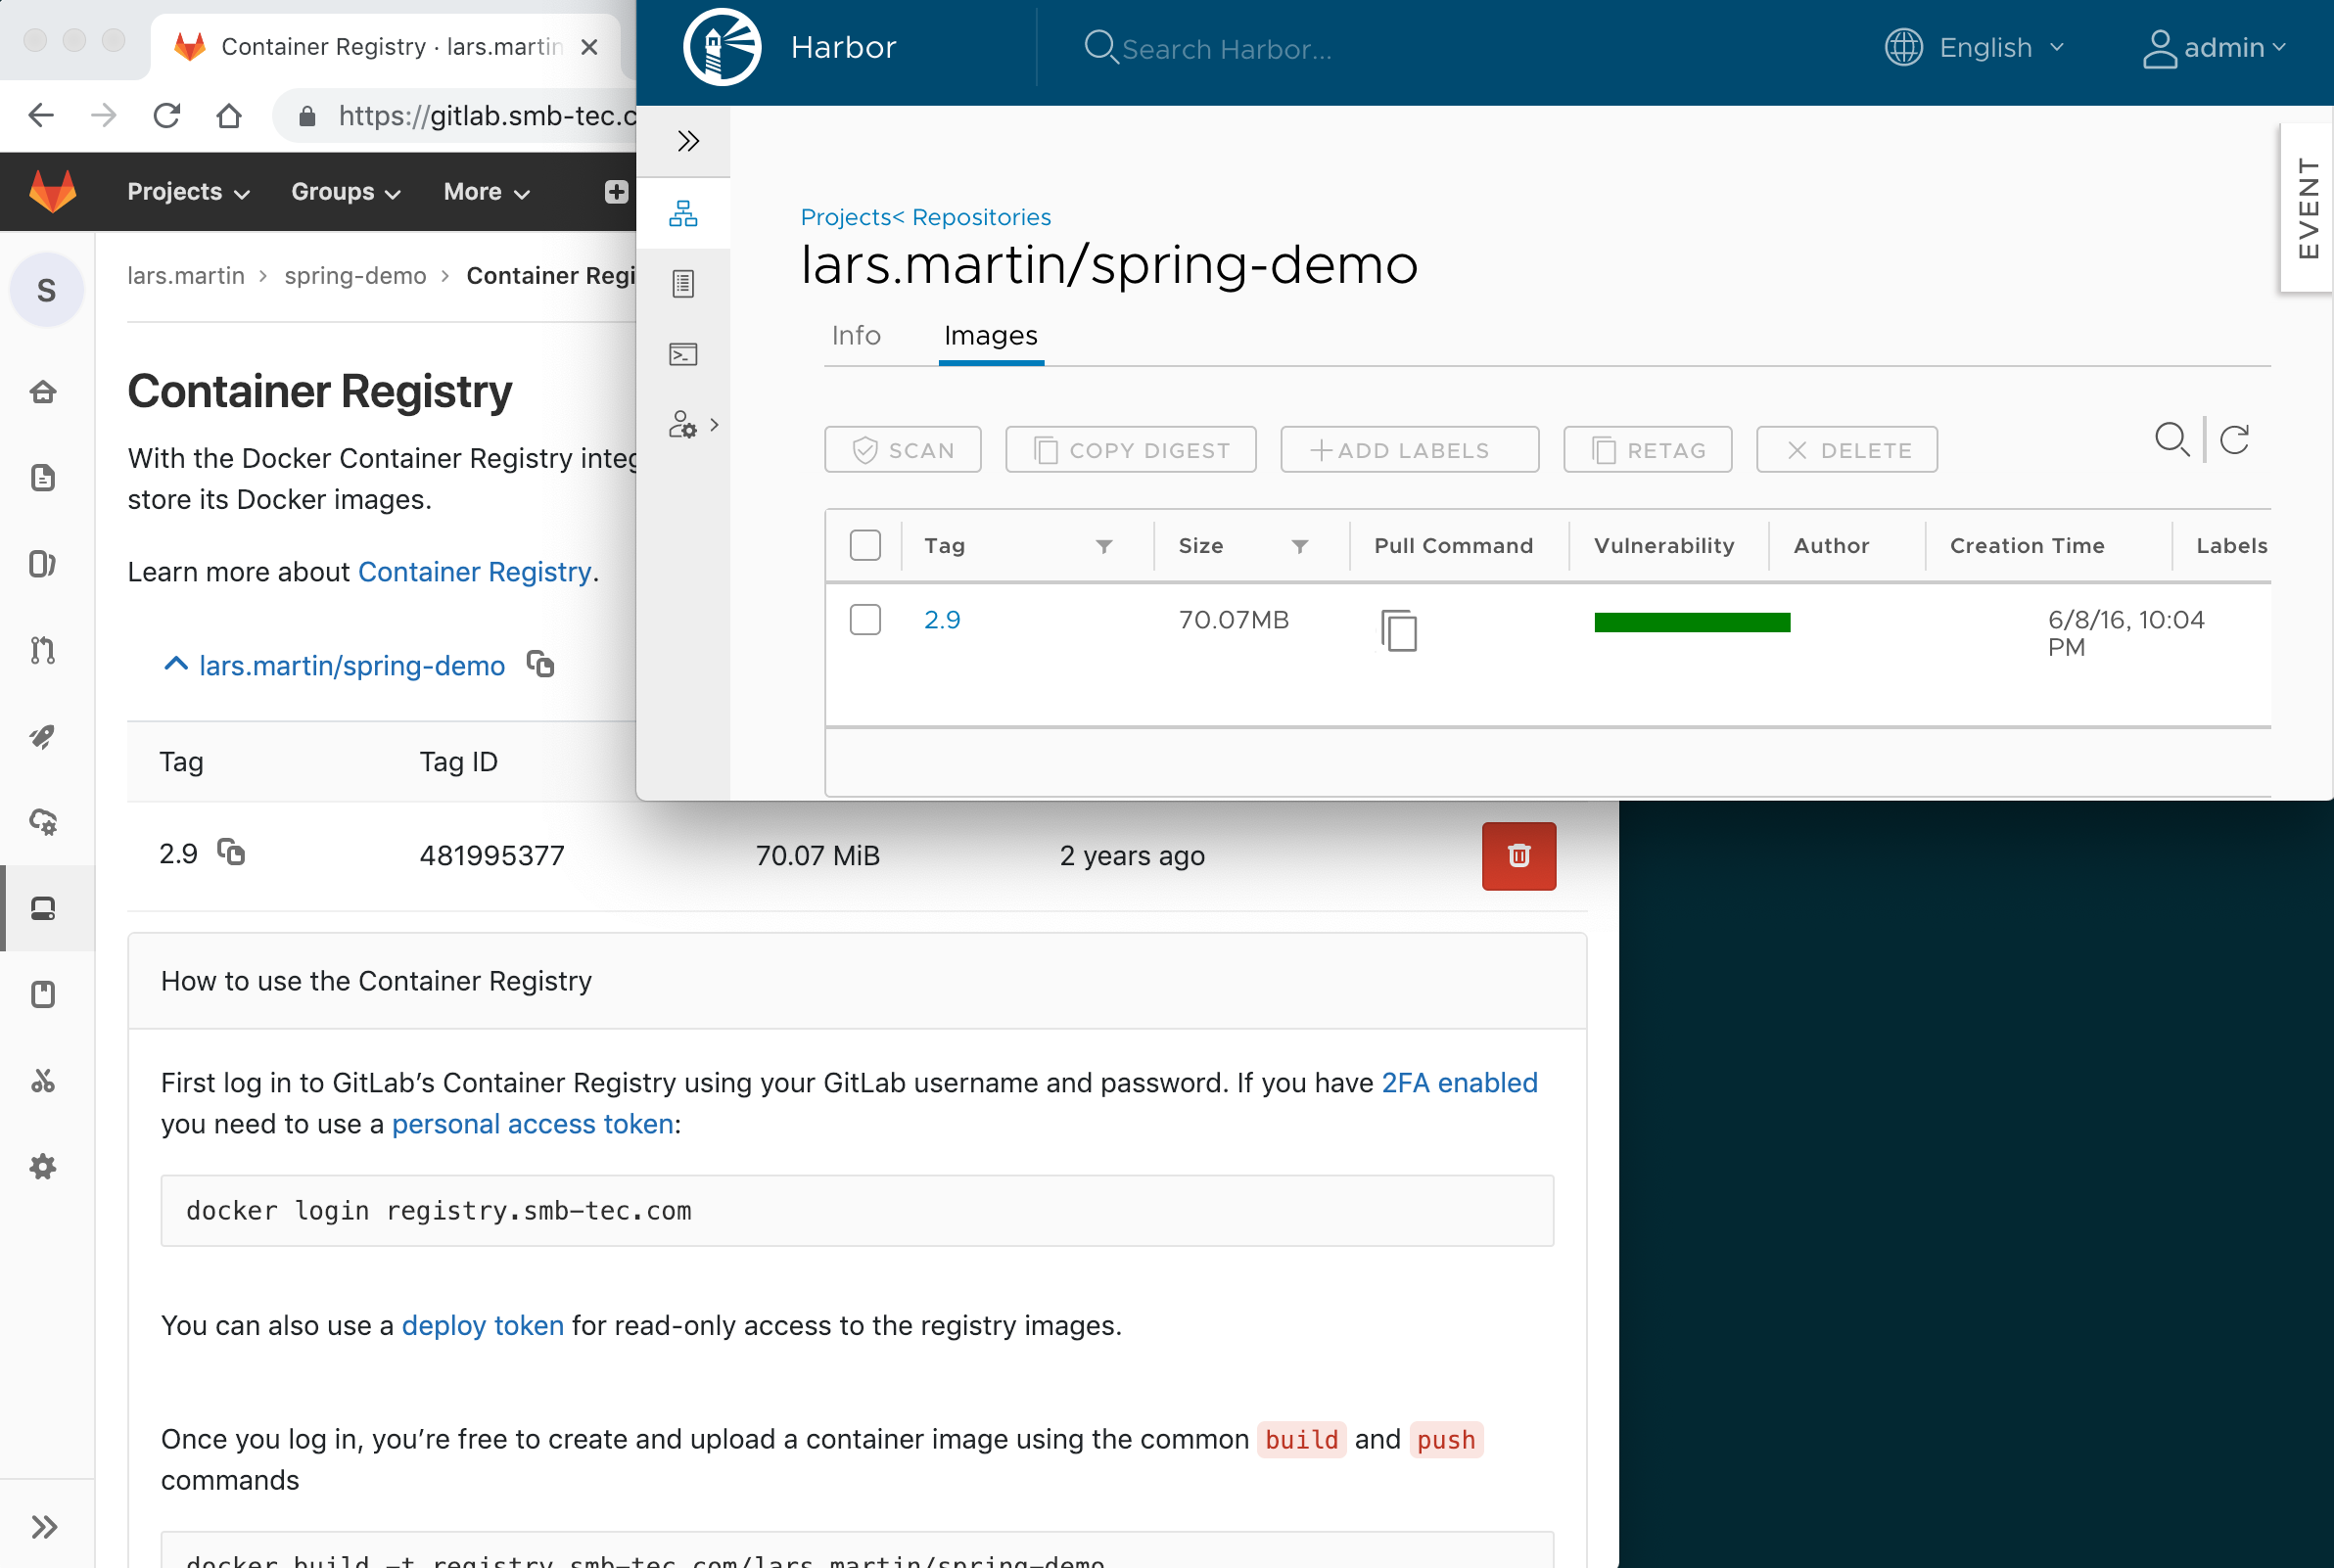2334x1568 pixels.
Task: Click the admin user avatar icon
Action: [x=2159, y=48]
